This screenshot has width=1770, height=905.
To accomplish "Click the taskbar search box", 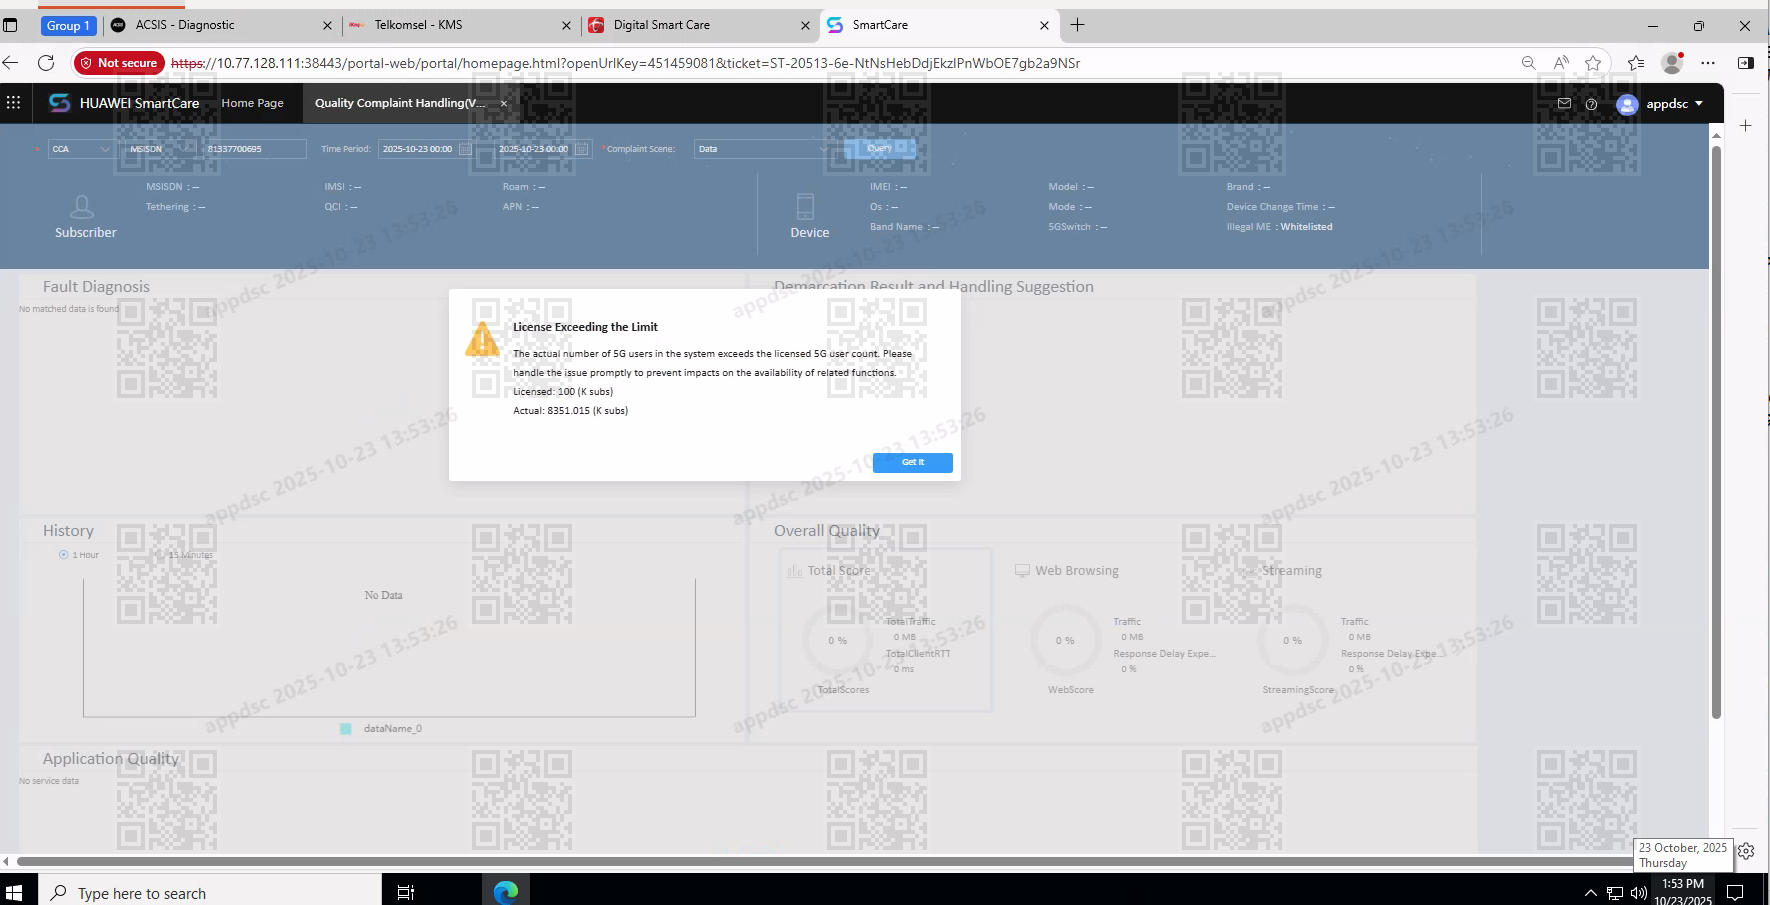I will pos(210,892).
